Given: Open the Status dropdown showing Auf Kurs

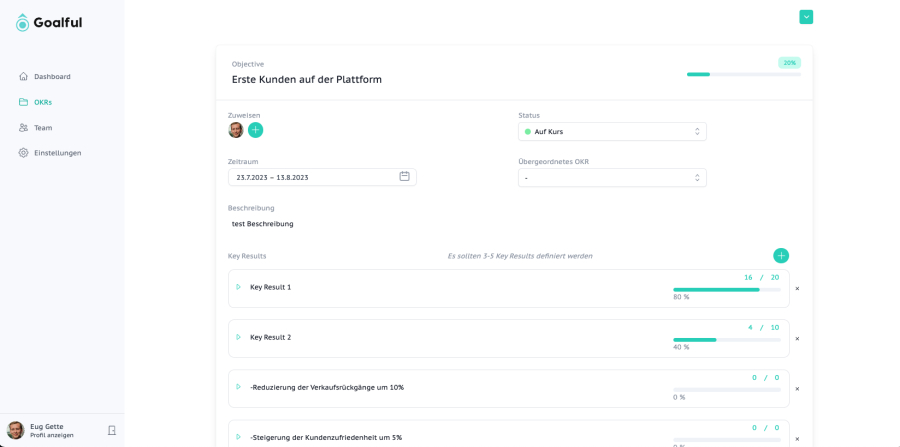Looking at the screenshot, I should (x=612, y=131).
